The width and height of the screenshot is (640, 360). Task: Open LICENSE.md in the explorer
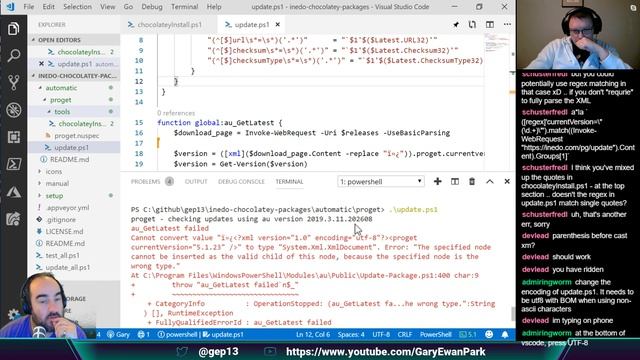click(x=64, y=231)
